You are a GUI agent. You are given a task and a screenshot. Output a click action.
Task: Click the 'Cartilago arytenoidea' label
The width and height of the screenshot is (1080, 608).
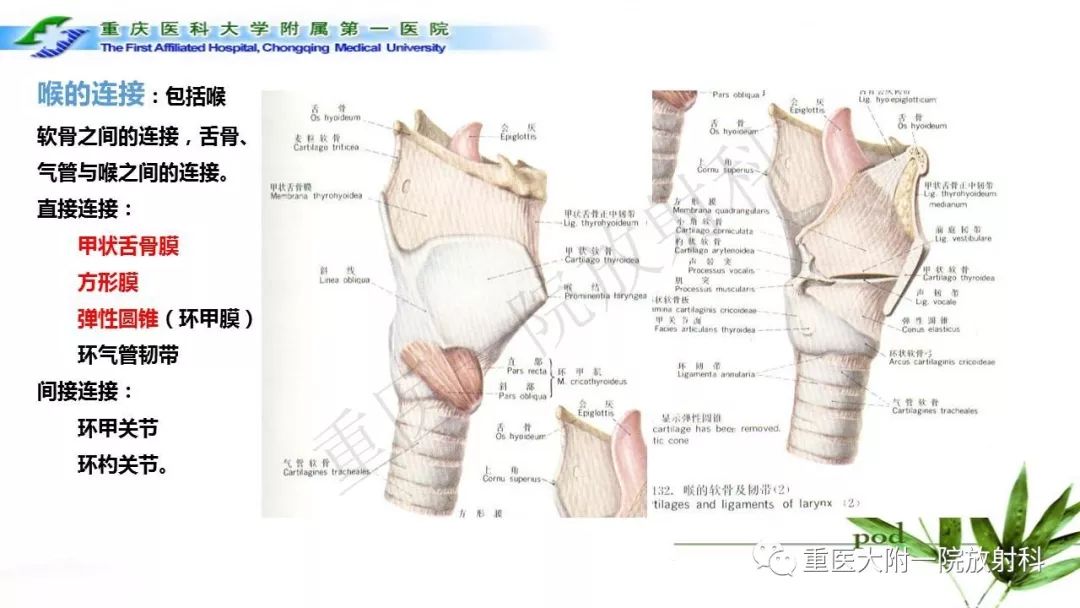click(x=714, y=251)
